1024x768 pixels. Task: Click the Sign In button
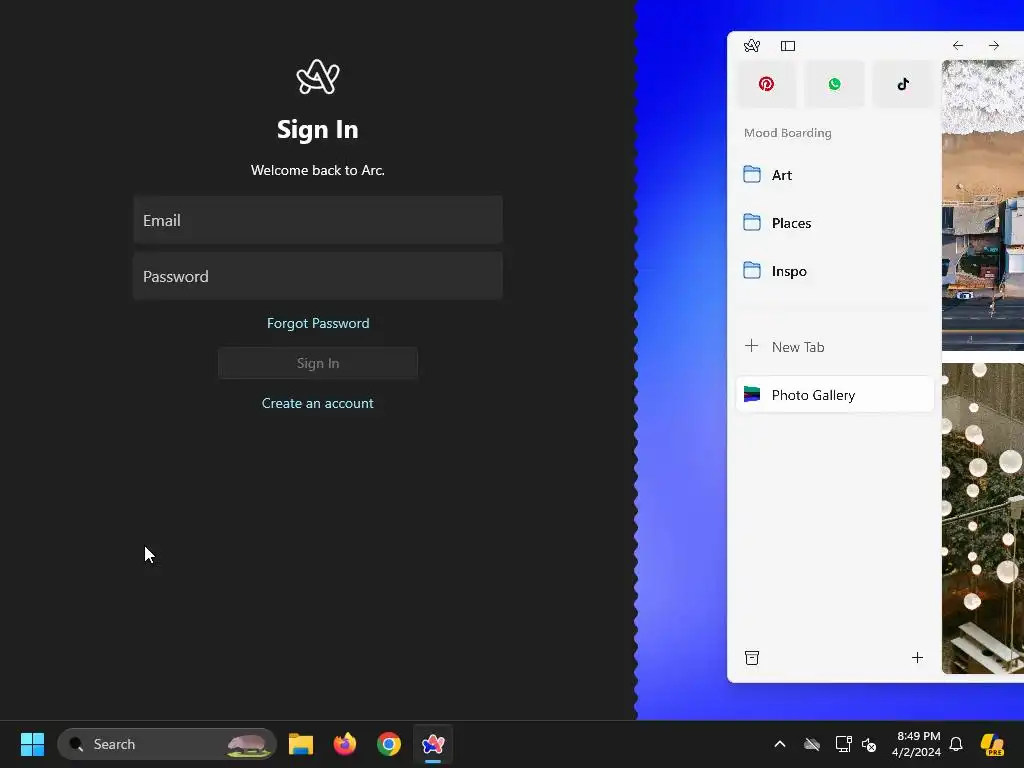(x=318, y=363)
